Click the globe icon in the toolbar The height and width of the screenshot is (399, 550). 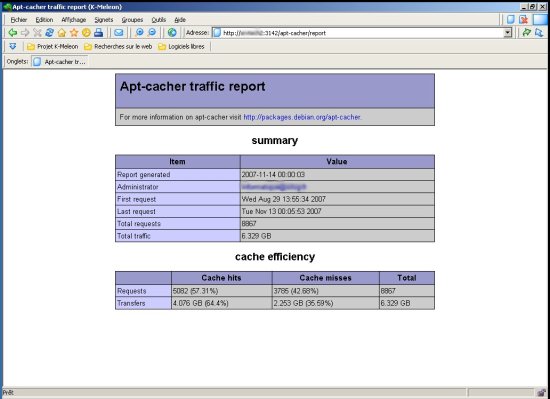(172, 33)
